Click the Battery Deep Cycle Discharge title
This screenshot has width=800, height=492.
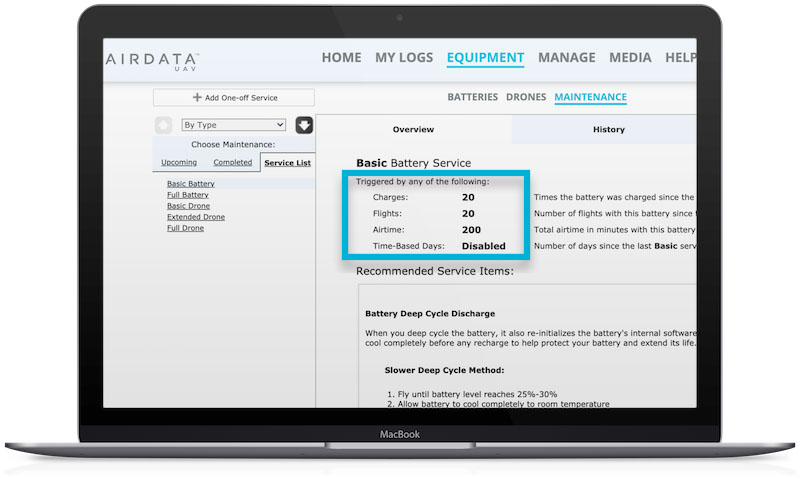pos(430,314)
